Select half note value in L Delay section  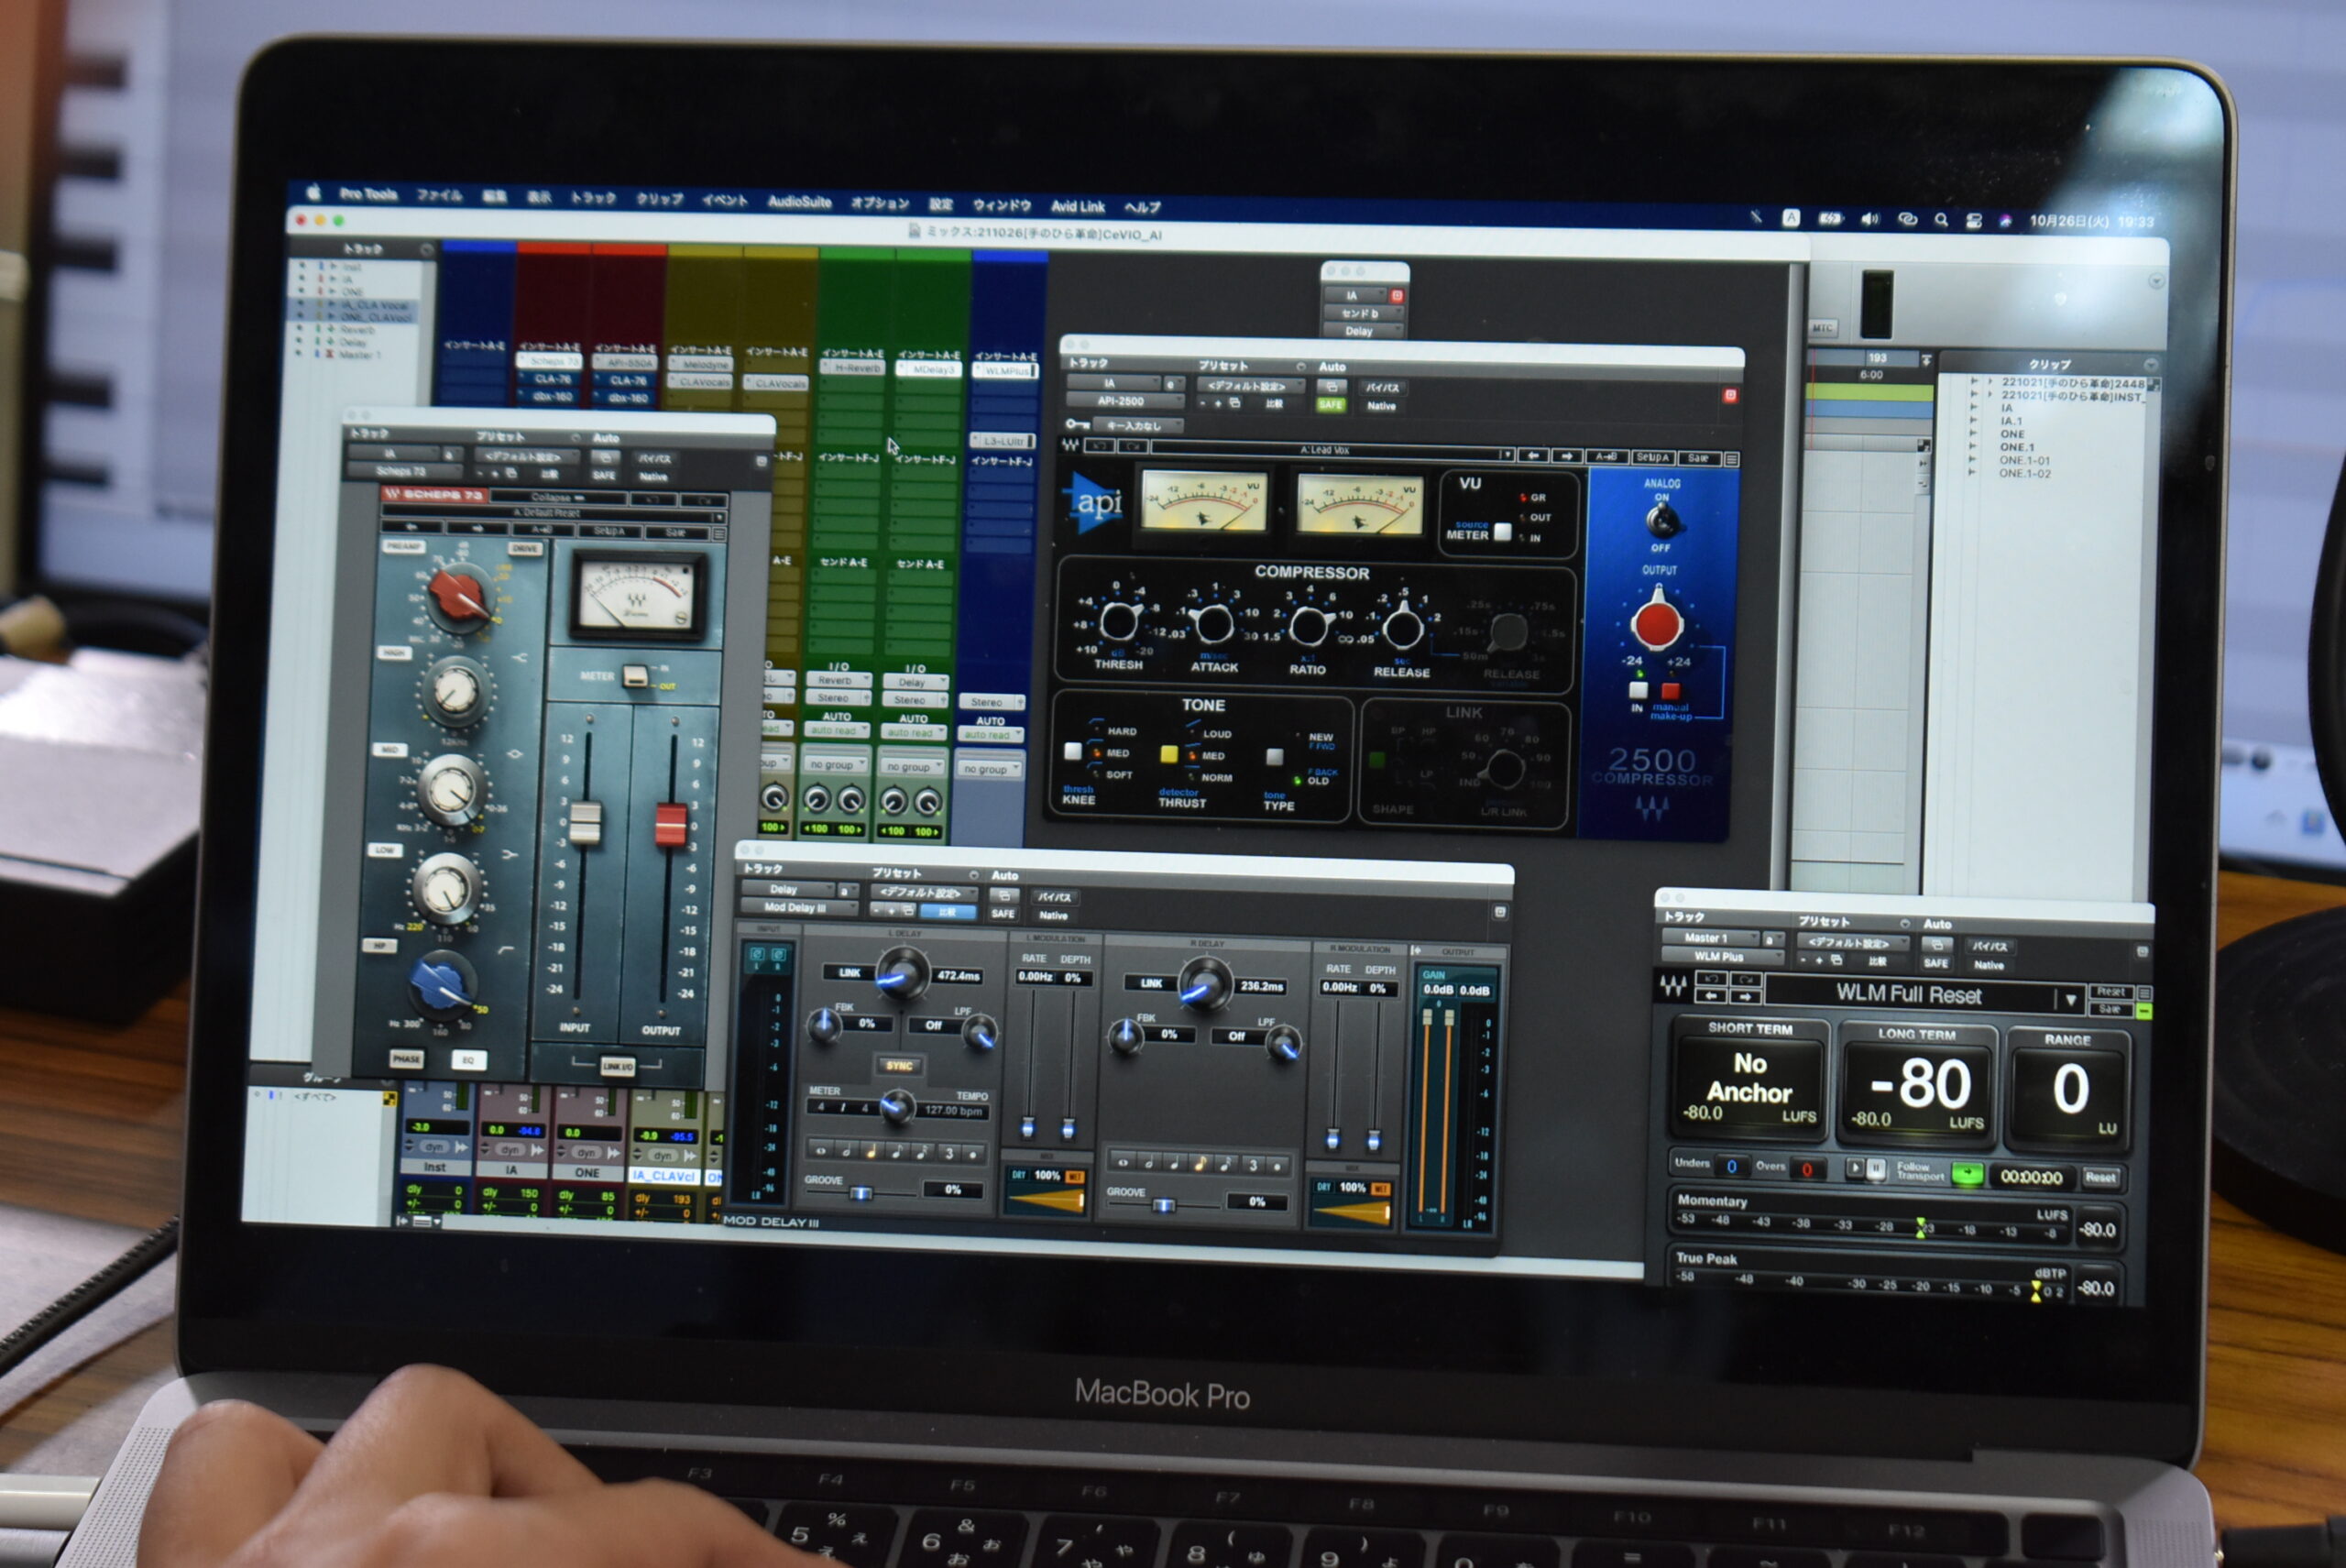coord(846,1151)
